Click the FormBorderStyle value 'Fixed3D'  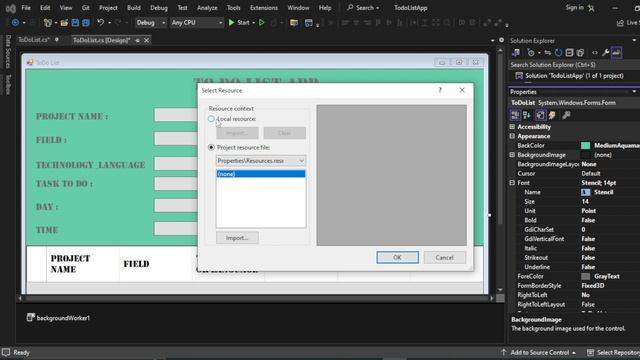point(593,286)
